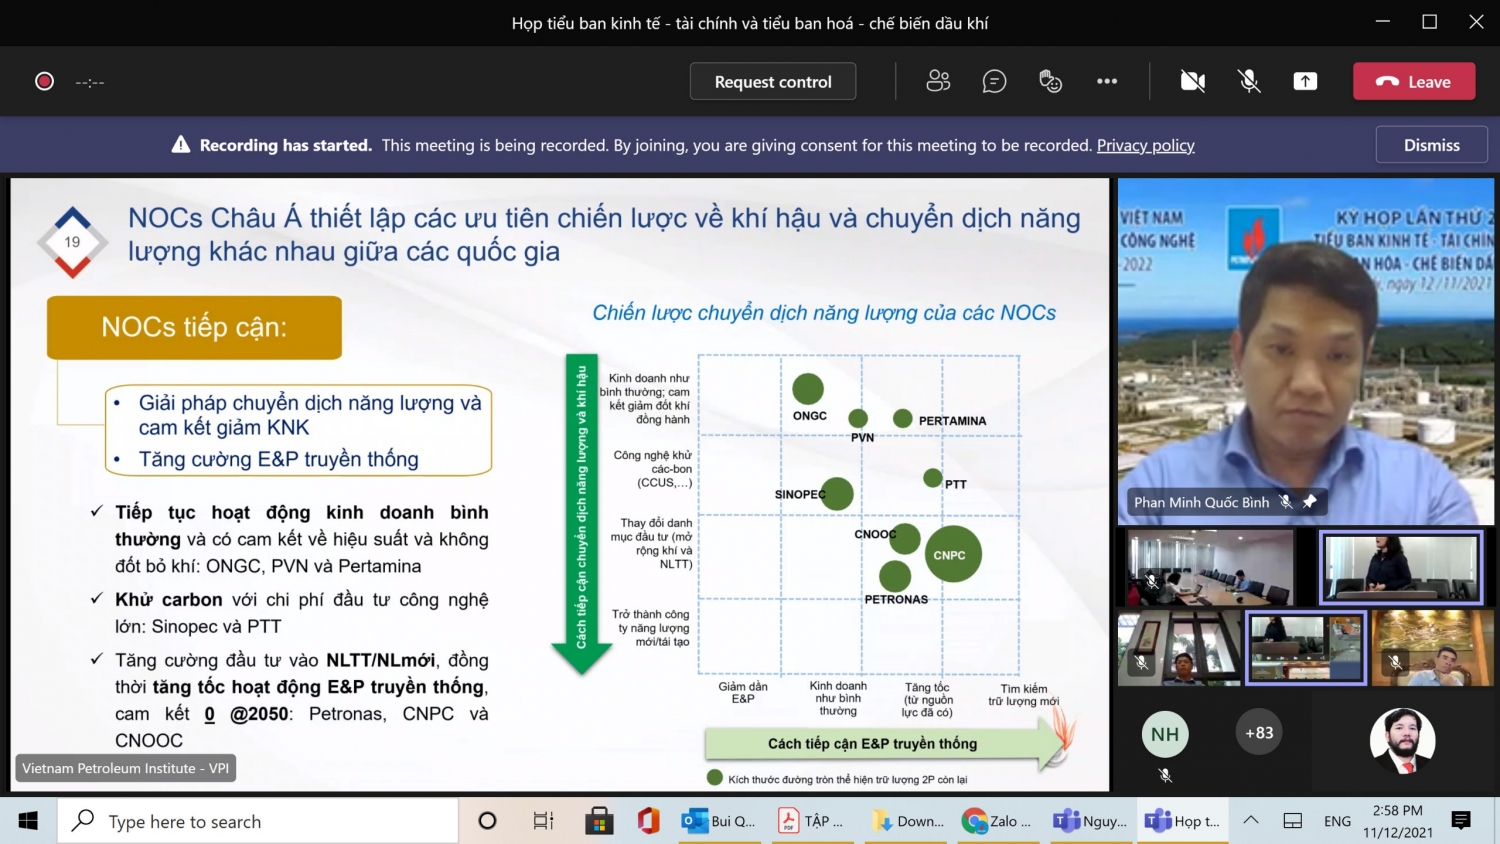Open the Office app from taskbar
The height and width of the screenshot is (844, 1500).
tap(649, 821)
